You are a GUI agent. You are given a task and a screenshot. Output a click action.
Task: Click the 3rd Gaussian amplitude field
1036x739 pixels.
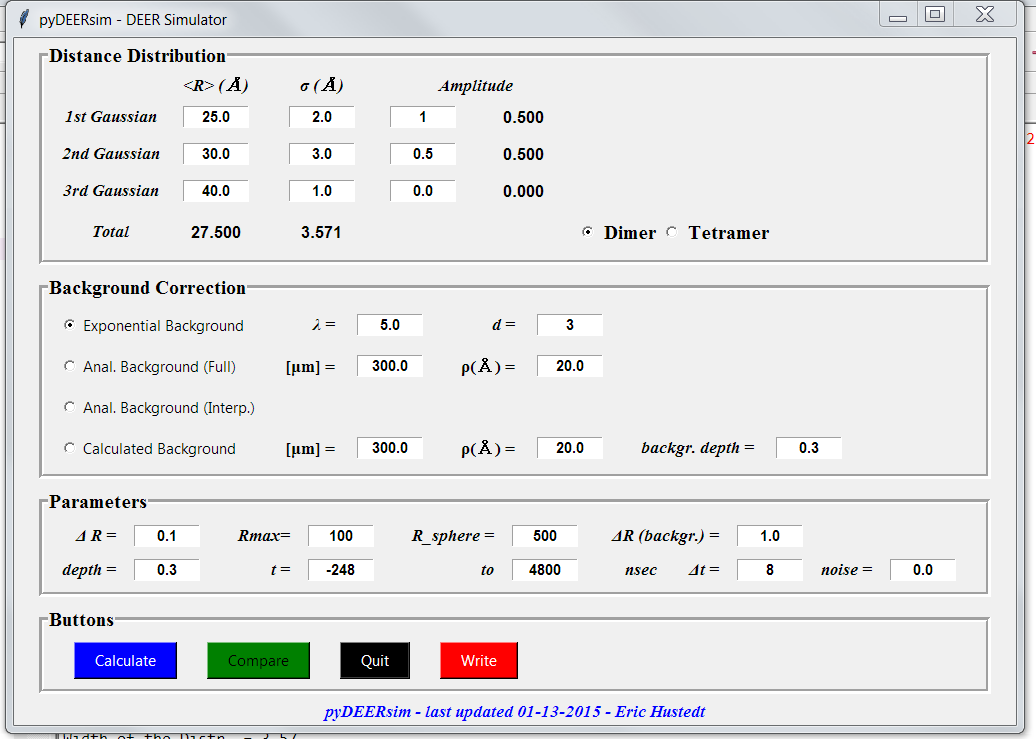pyautogui.click(x=422, y=191)
